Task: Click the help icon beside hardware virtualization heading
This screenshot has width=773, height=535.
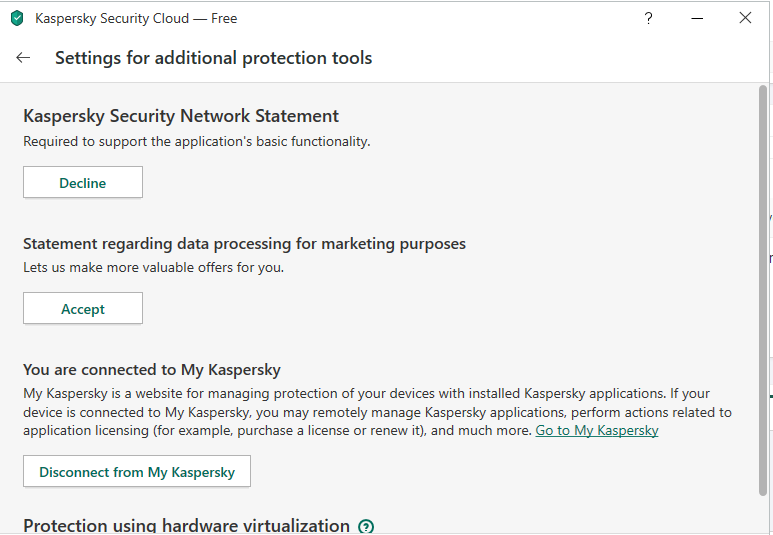Action: 366,526
